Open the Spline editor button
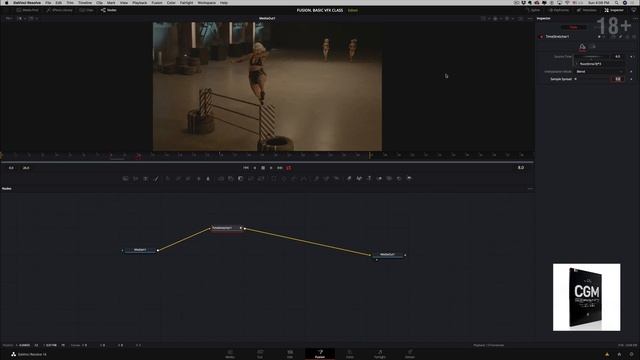This screenshot has width=640, height=360. click(x=533, y=10)
